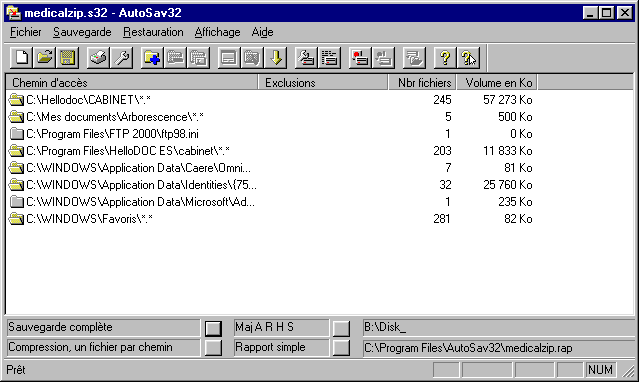This screenshot has width=639, height=382.
Task: Click the 500 Ko volume value
Action: [515, 117]
